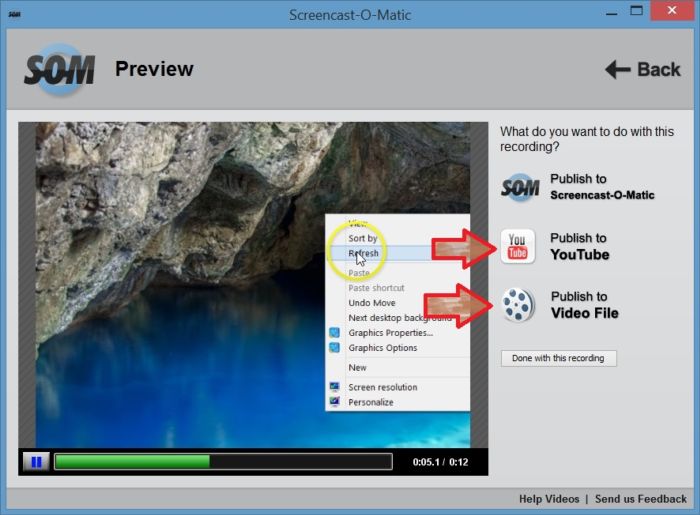Click the YouTube icon
This screenshot has height=515, width=700.
517,246
